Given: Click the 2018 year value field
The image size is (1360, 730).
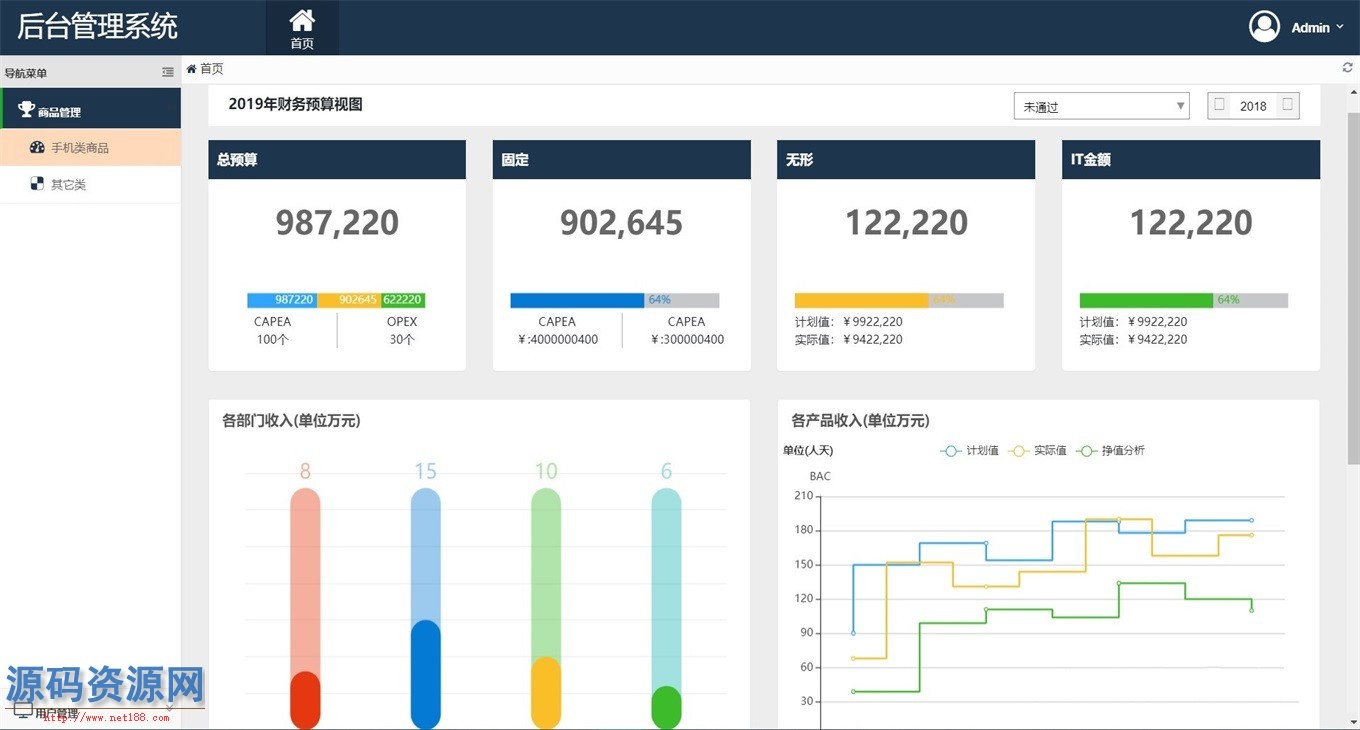Looking at the screenshot, I should point(1253,106).
